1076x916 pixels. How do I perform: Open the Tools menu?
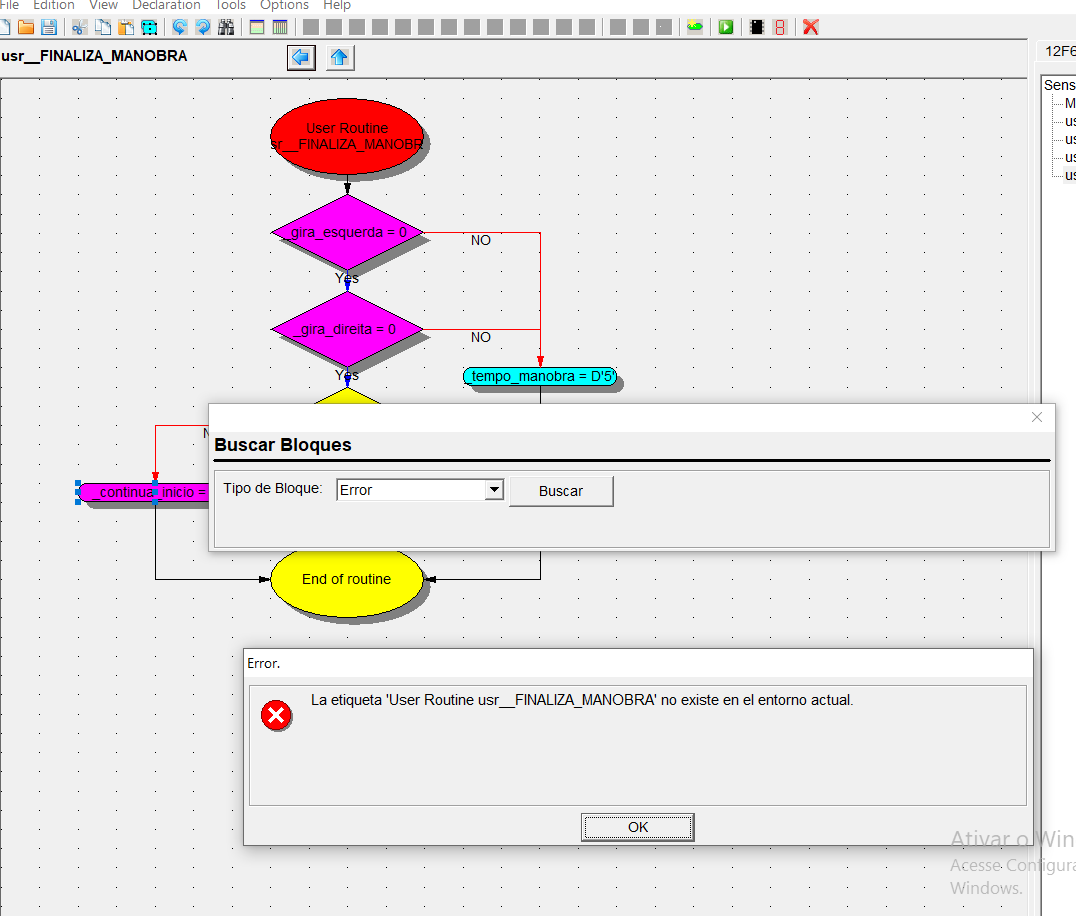(x=231, y=5)
